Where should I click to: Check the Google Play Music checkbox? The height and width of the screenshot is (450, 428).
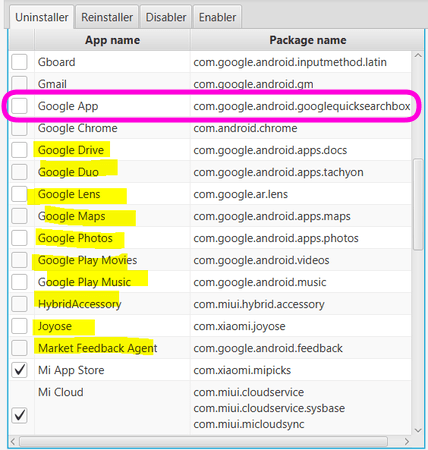[19, 282]
